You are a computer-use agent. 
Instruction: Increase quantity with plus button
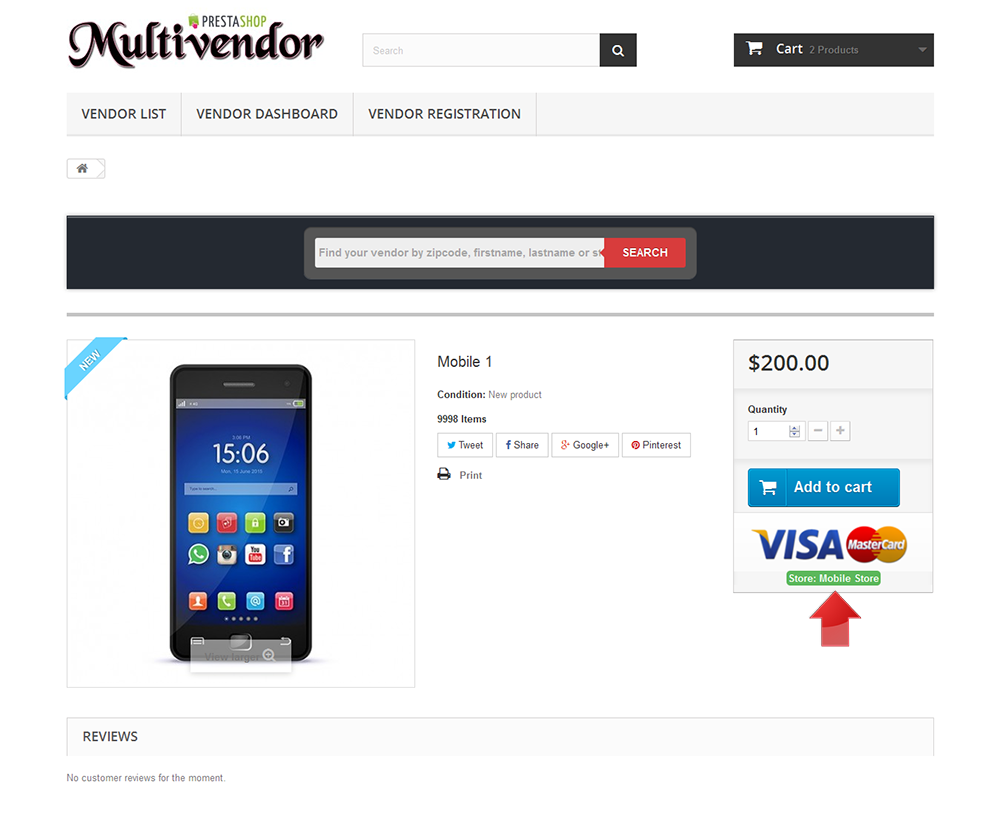pyautogui.click(x=840, y=431)
